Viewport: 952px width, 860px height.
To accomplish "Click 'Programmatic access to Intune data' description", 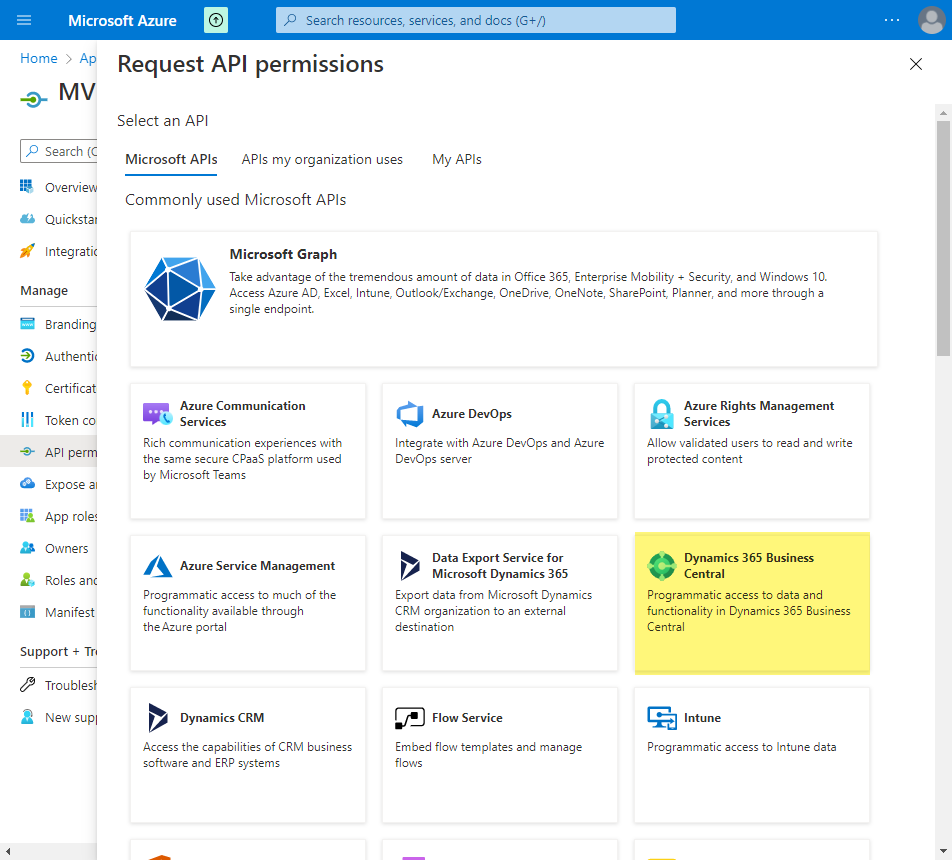I will pyautogui.click(x=741, y=747).
